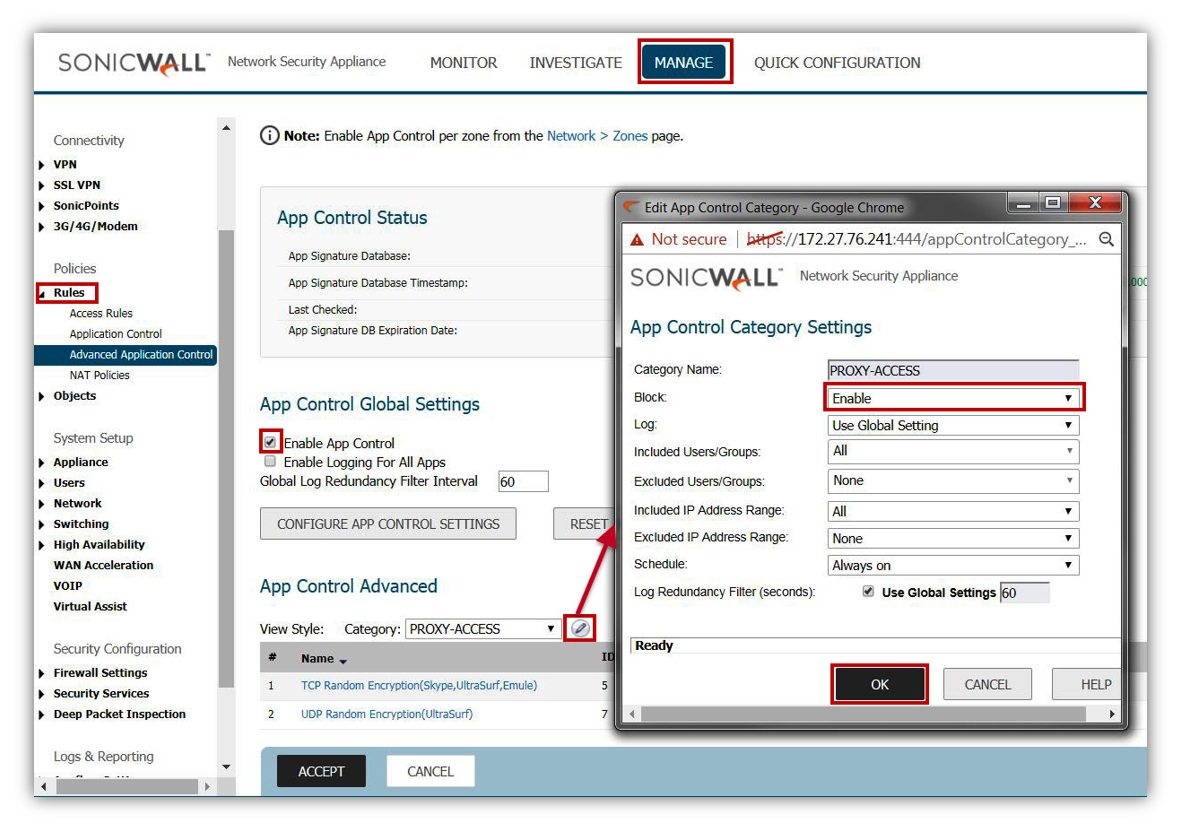Open Virtual Assist sidebar item
Screen dimensions: 1184x826
(x=90, y=606)
